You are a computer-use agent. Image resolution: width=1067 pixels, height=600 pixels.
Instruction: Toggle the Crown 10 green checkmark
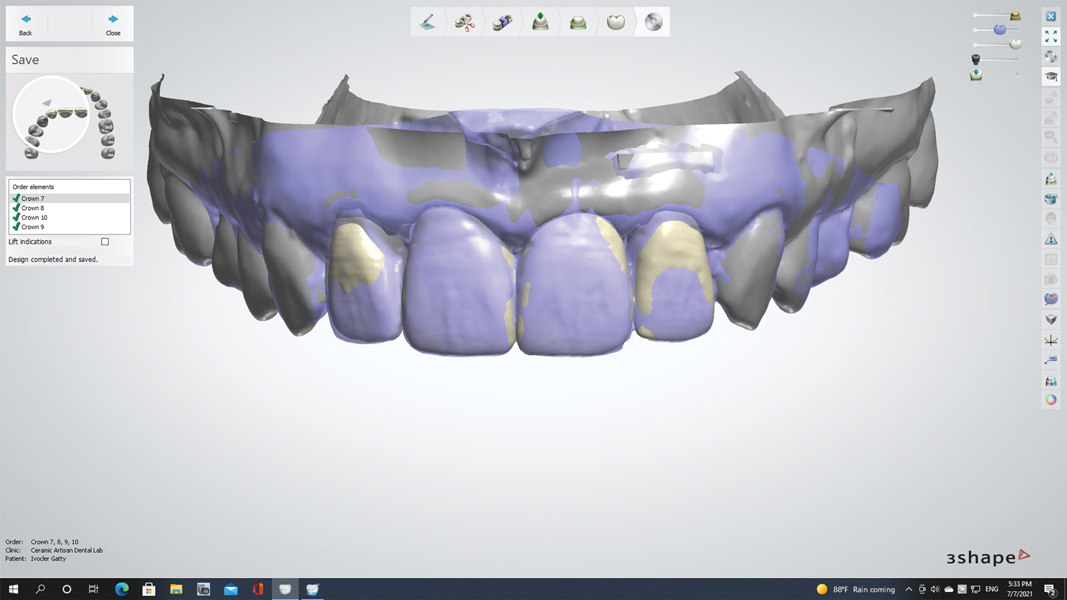click(16, 217)
